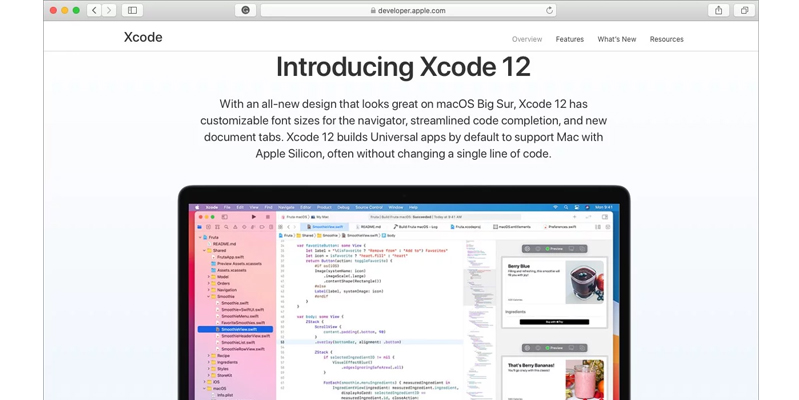Show the tab overview in Safari
The width and height of the screenshot is (799, 400).
pos(744,10)
